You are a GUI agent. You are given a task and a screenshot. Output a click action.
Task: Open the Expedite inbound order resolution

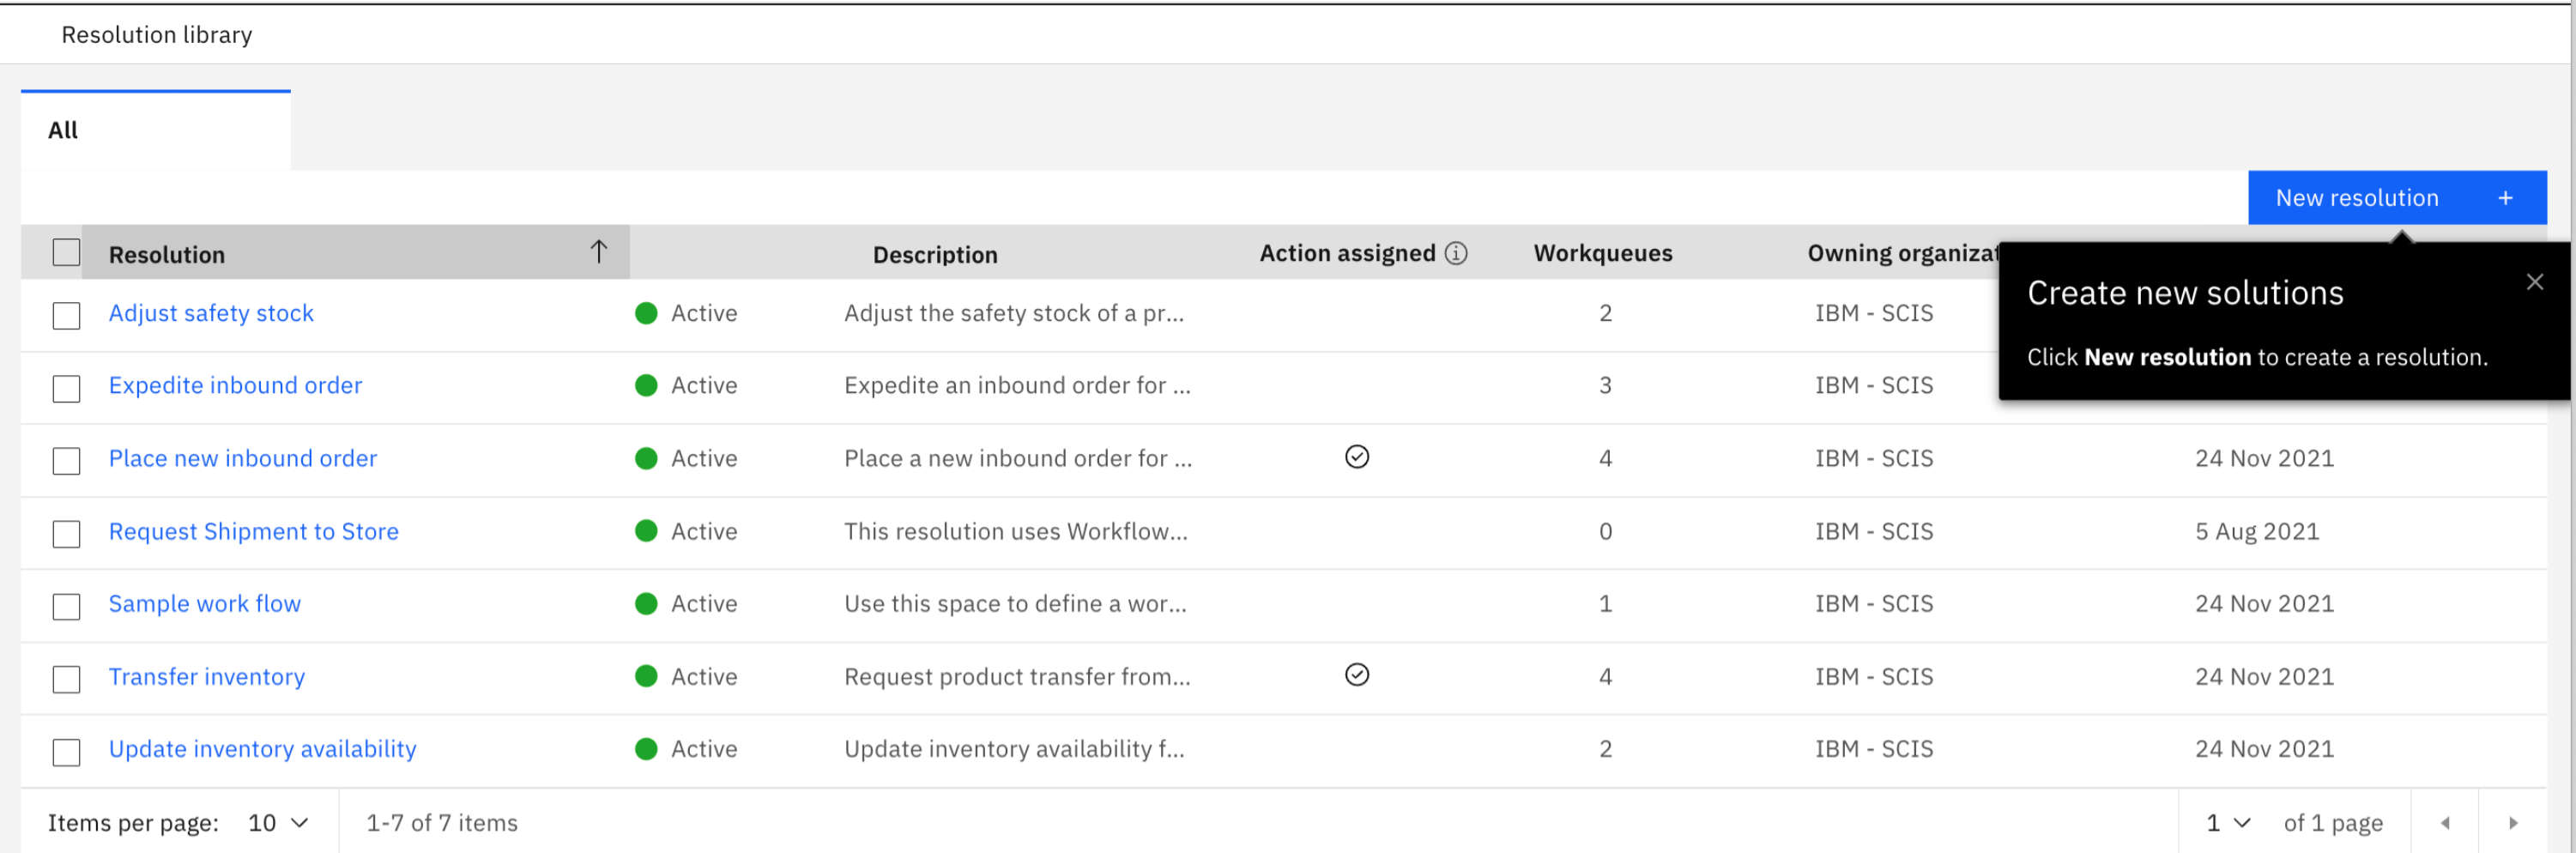(x=235, y=385)
